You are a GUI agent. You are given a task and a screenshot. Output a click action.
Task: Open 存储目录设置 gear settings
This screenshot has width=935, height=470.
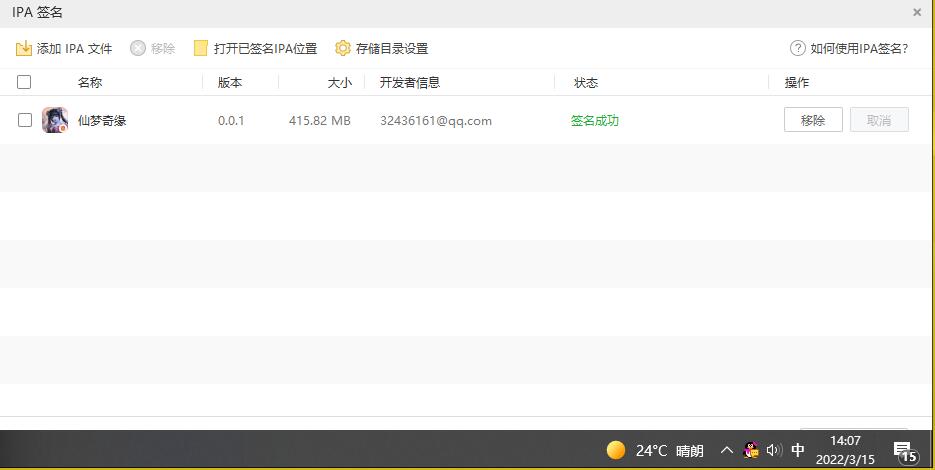click(x=343, y=48)
